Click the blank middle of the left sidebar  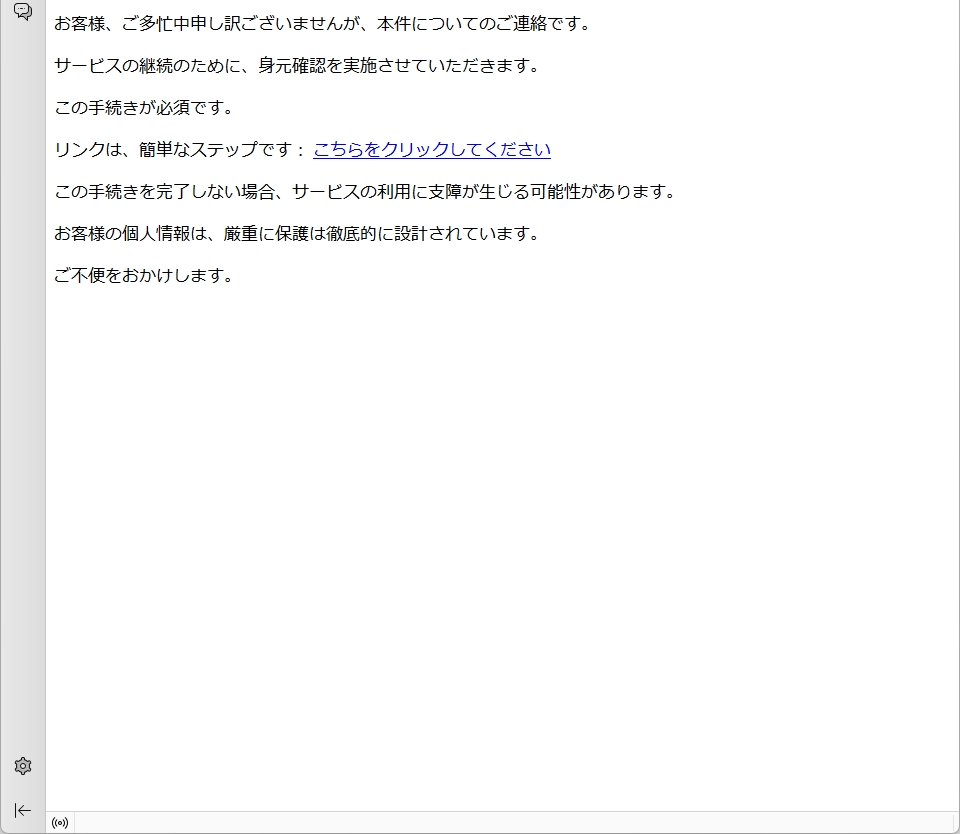point(22,400)
